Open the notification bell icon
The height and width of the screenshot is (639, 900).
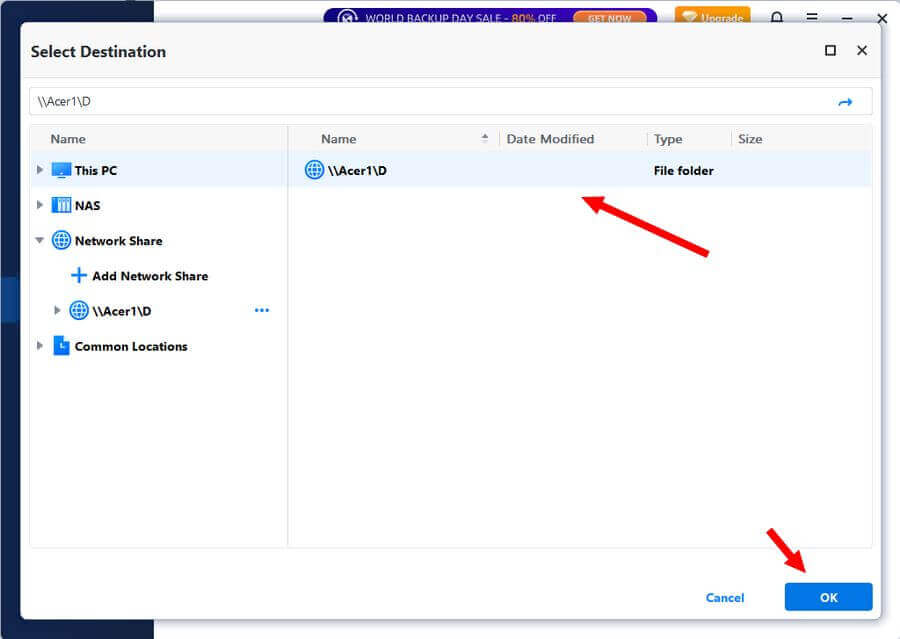(777, 18)
